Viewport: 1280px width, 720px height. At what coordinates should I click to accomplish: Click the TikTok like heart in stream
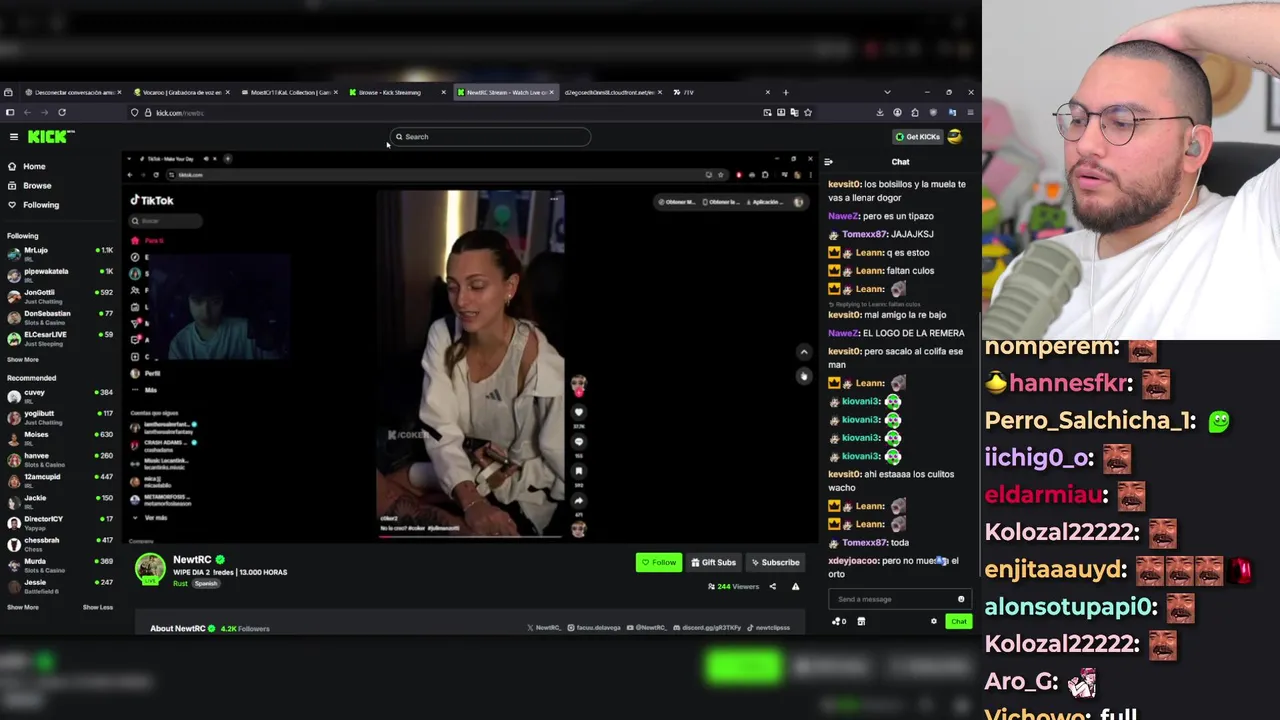(x=578, y=412)
